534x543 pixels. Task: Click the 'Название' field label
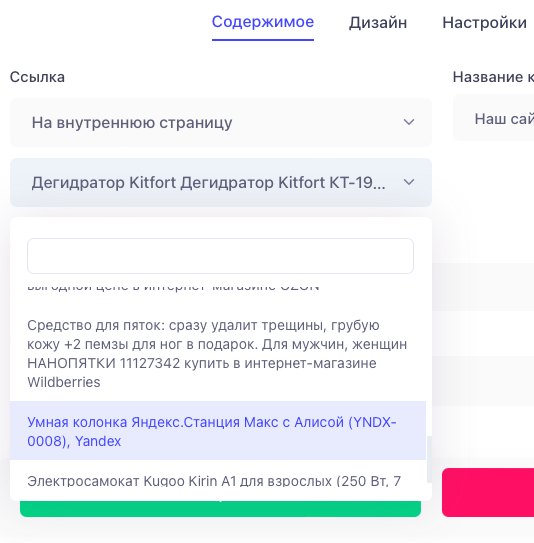coord(493,77)
